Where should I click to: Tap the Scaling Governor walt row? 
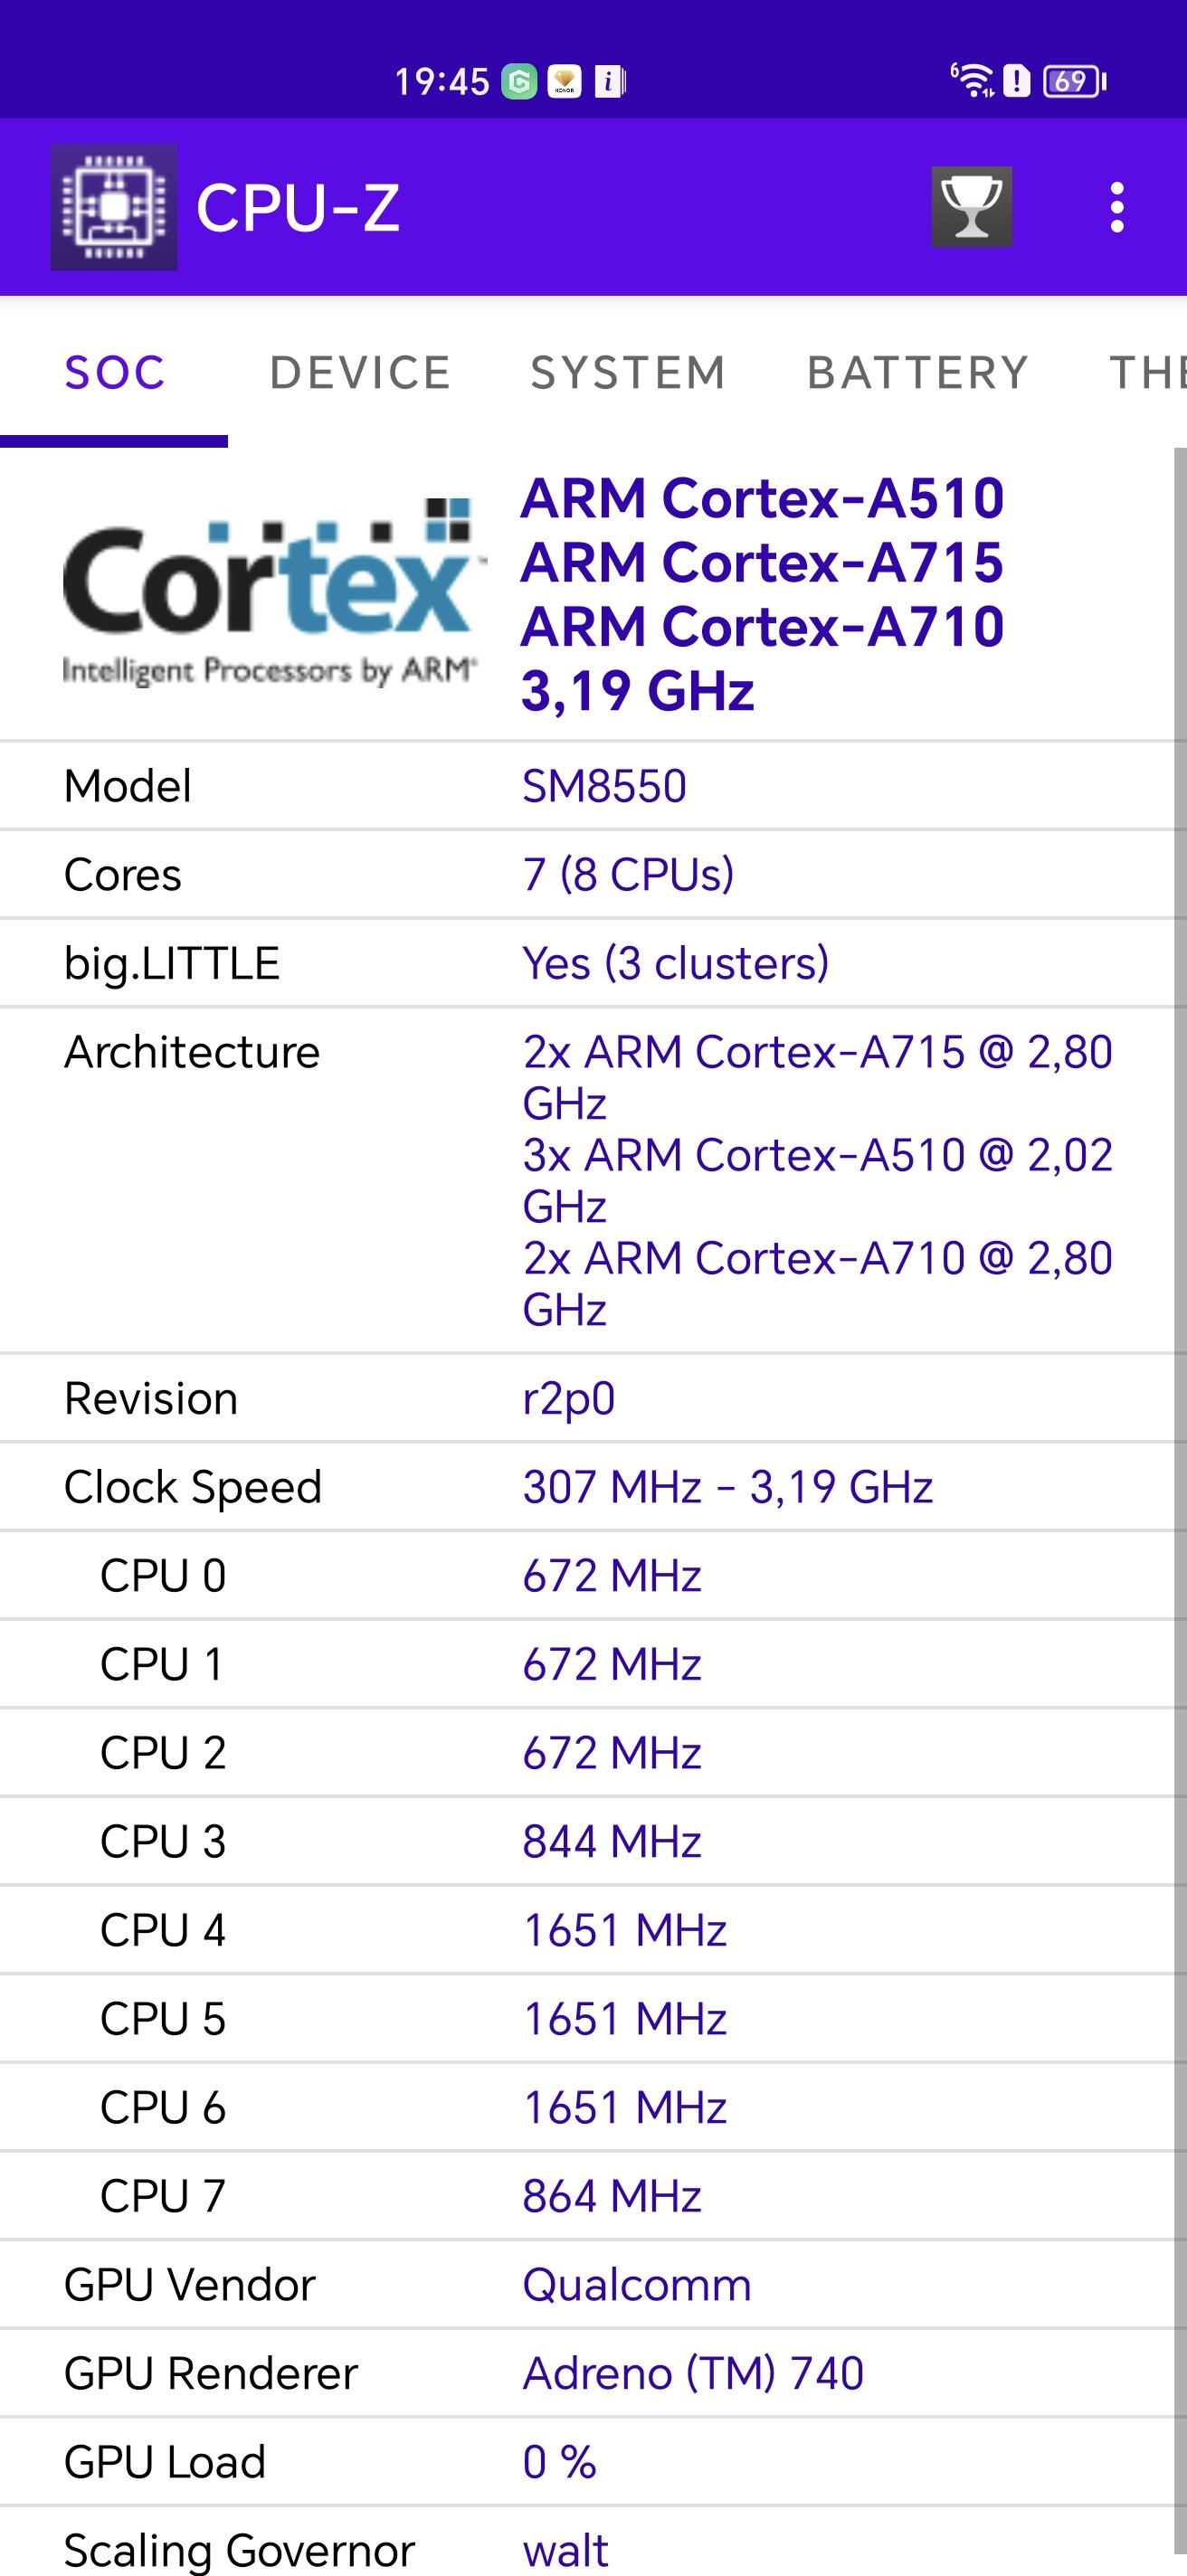[x=586, y=2547]
